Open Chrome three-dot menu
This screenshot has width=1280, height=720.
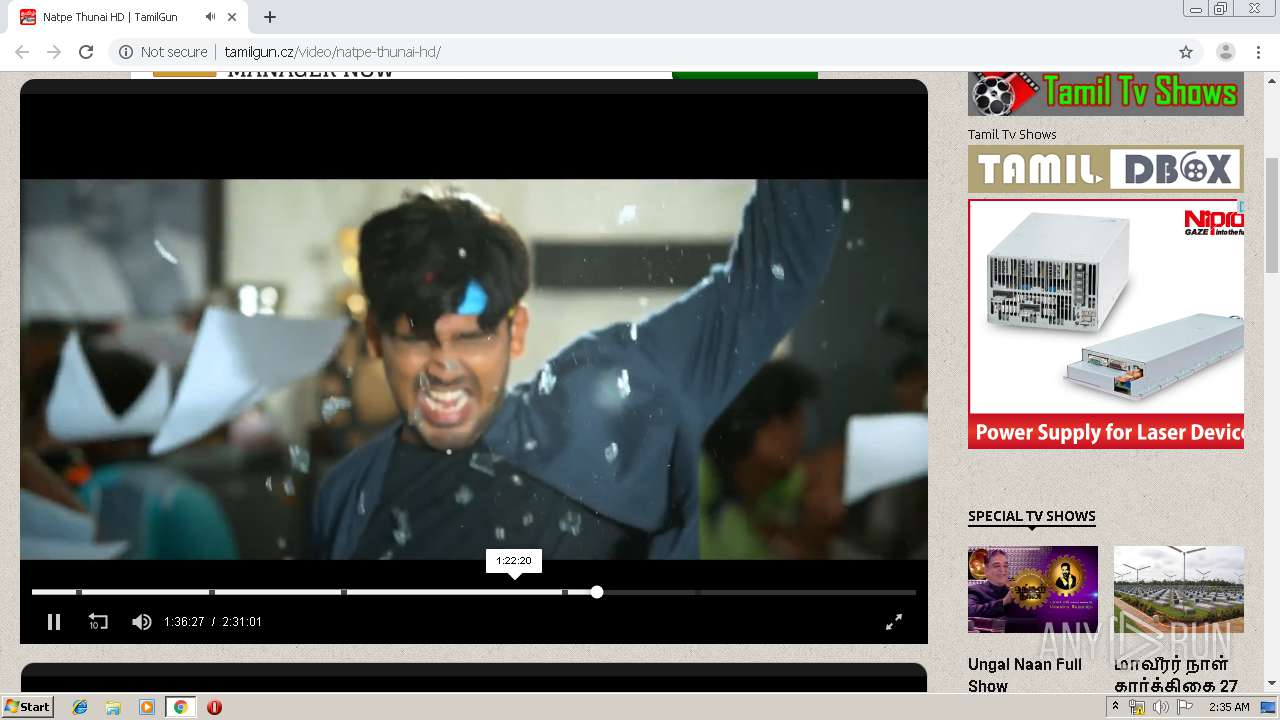pos(1258,52)
